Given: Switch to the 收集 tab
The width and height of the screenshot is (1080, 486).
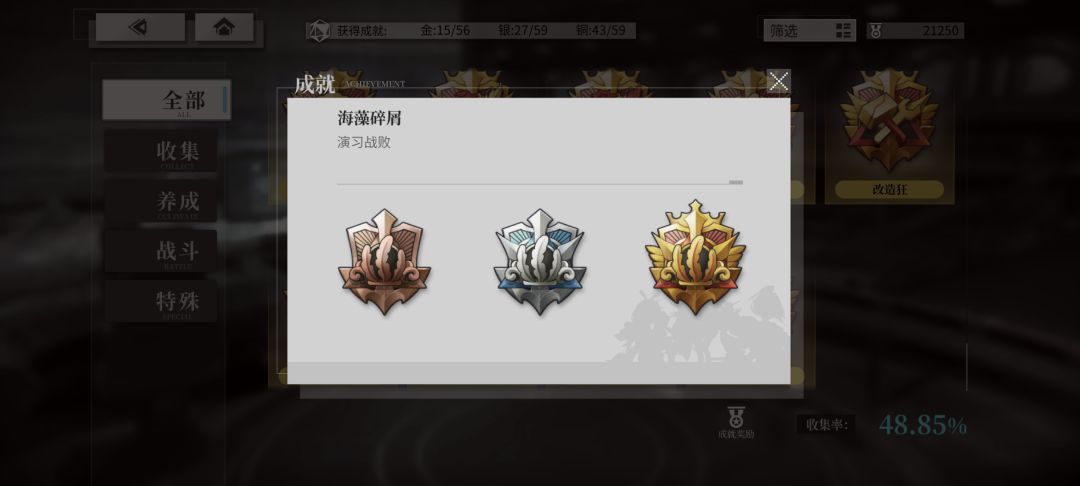Looking at the screenshot, I should pos(161,151).
